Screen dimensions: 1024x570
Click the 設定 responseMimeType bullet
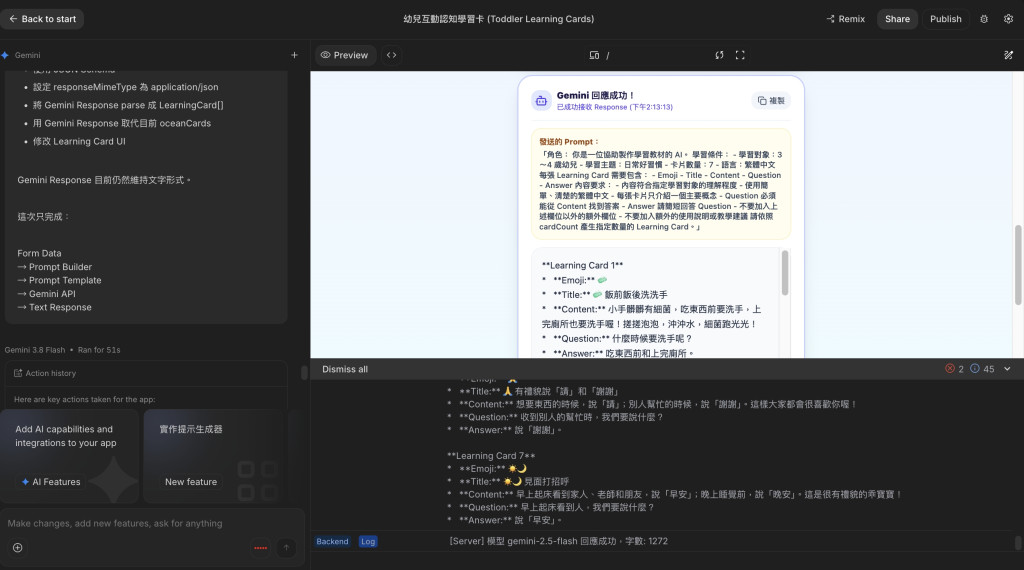click(x=125, y=87)
